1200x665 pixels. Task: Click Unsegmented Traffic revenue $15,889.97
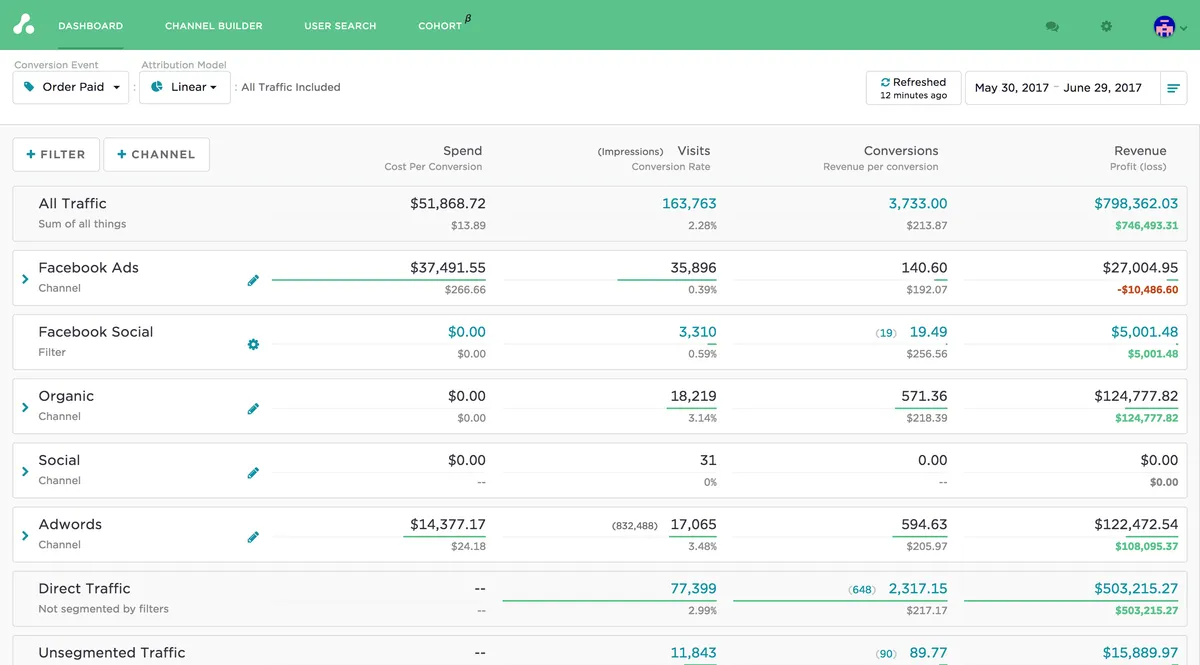pyautogui.click(x=1141, y=653)
